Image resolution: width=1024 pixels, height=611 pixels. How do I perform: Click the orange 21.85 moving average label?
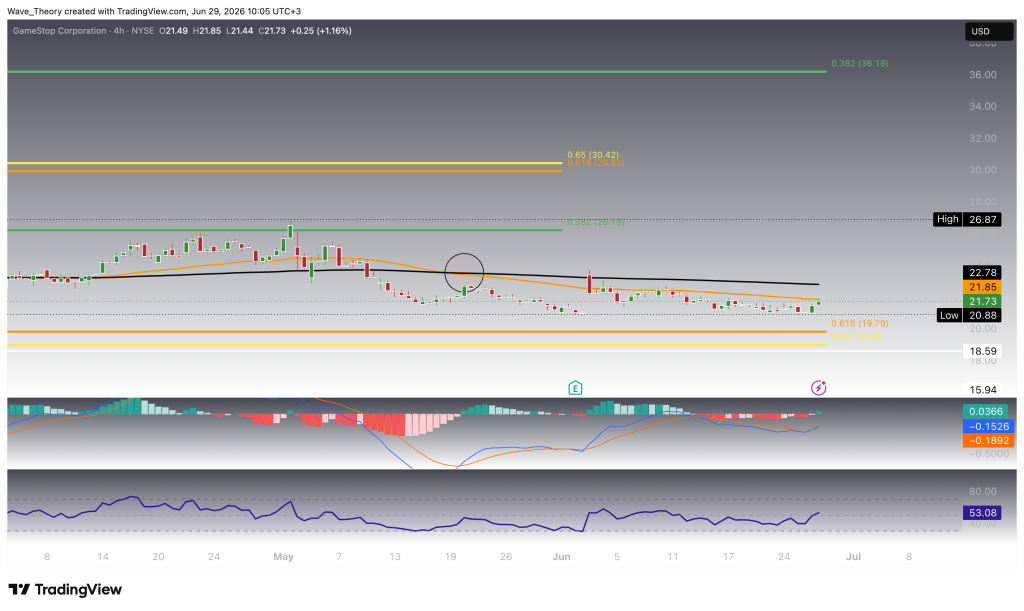coord(982,287)
